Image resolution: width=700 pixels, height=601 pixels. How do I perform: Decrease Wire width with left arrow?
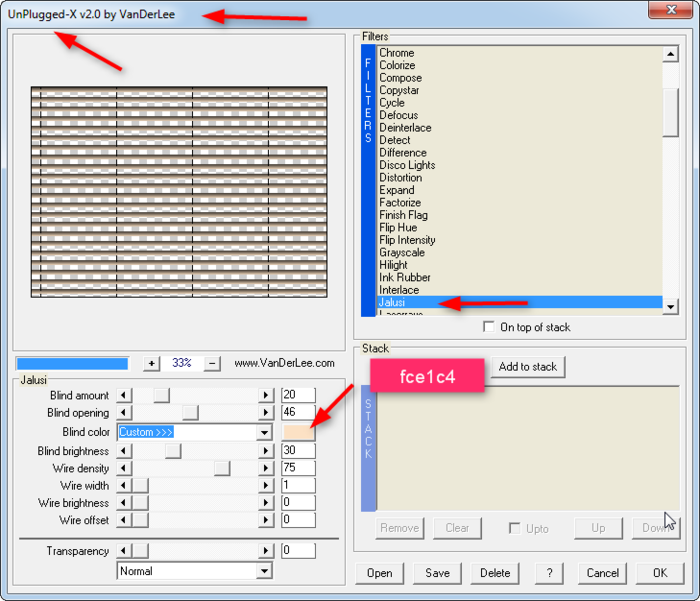click(124, 485)
